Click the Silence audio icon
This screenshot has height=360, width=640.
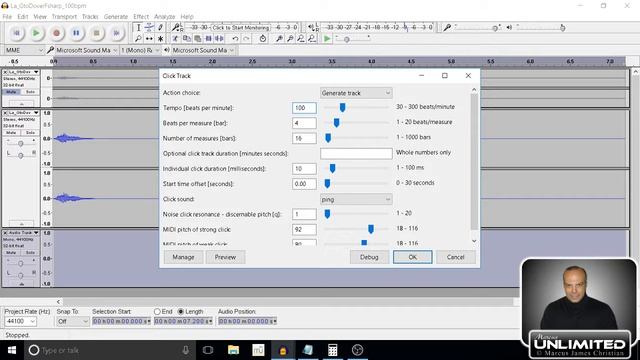click(x=220, y=39)
